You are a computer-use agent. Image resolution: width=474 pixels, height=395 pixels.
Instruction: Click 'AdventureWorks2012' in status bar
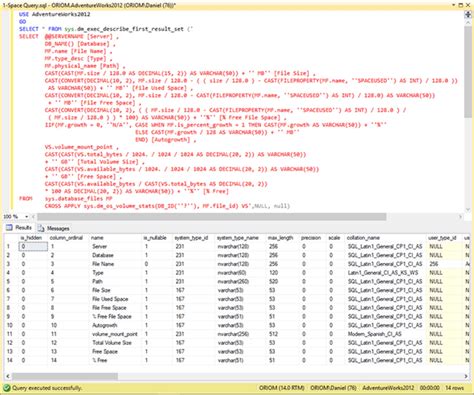(388, 388)
